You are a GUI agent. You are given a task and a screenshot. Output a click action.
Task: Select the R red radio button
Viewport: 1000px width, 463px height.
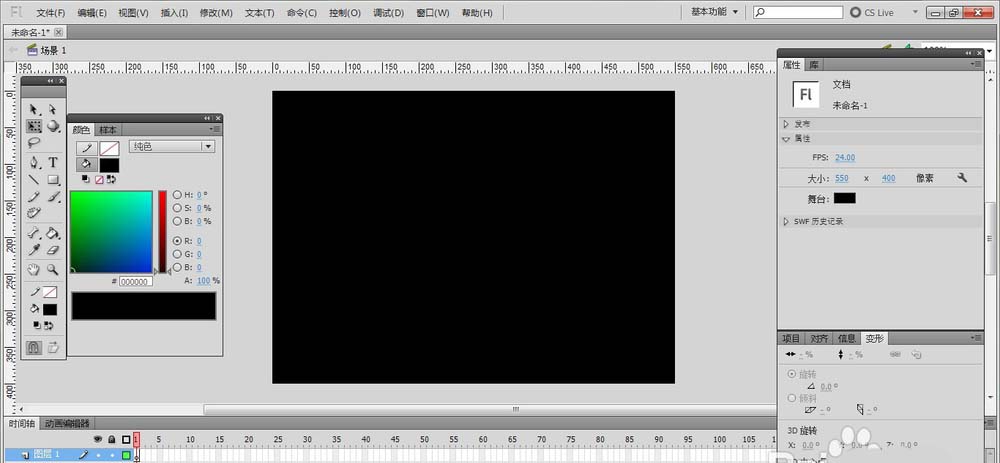[177, 241]
